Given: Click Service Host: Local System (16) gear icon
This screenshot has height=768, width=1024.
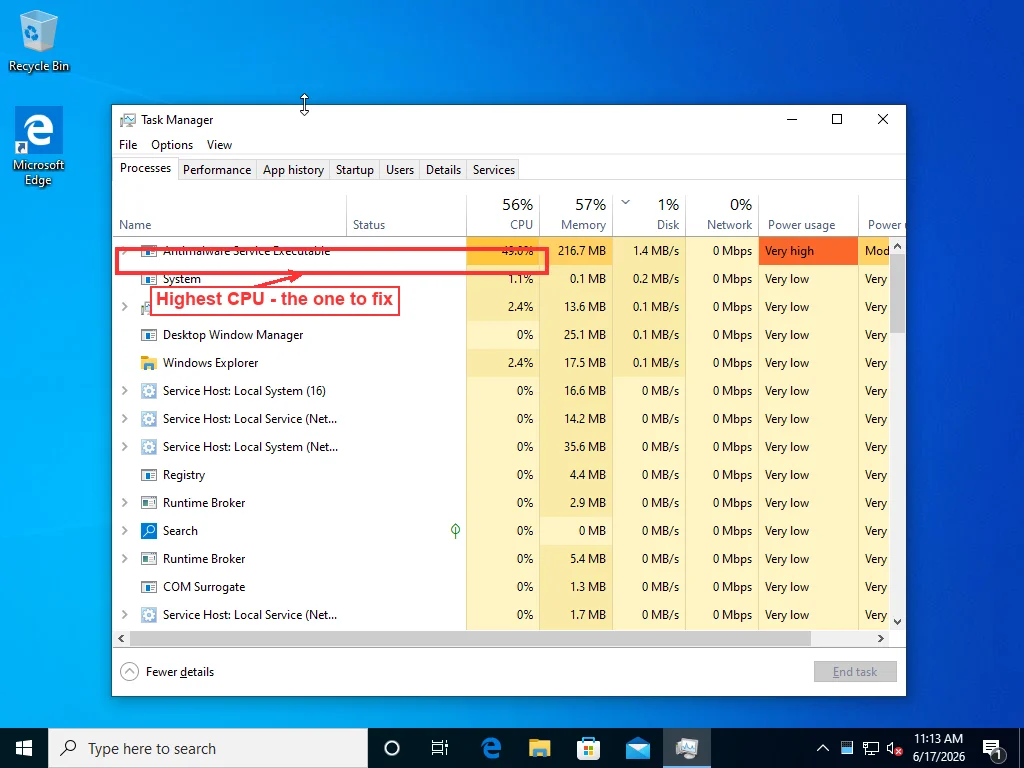Looking at the screenshot, I should click(149, 391).
